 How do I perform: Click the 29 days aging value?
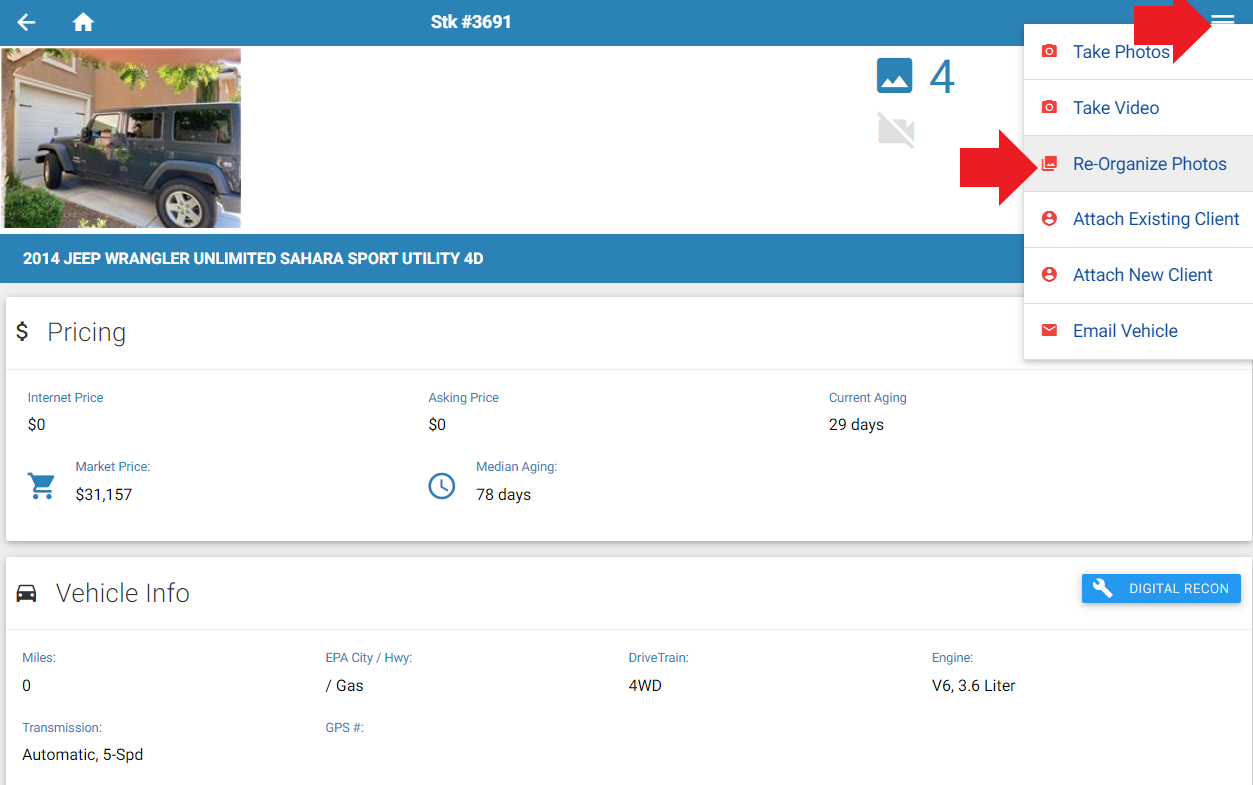coord(856,425)
